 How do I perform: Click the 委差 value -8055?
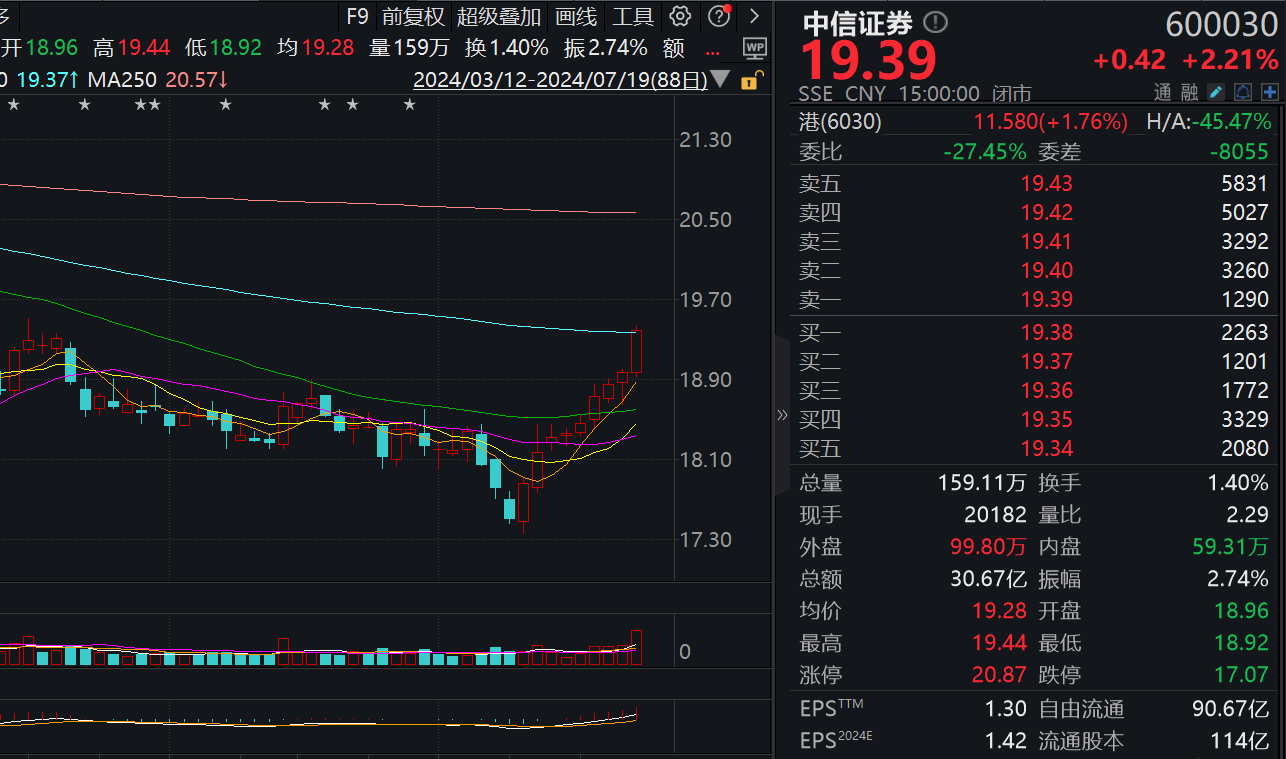pos(1240,152)
